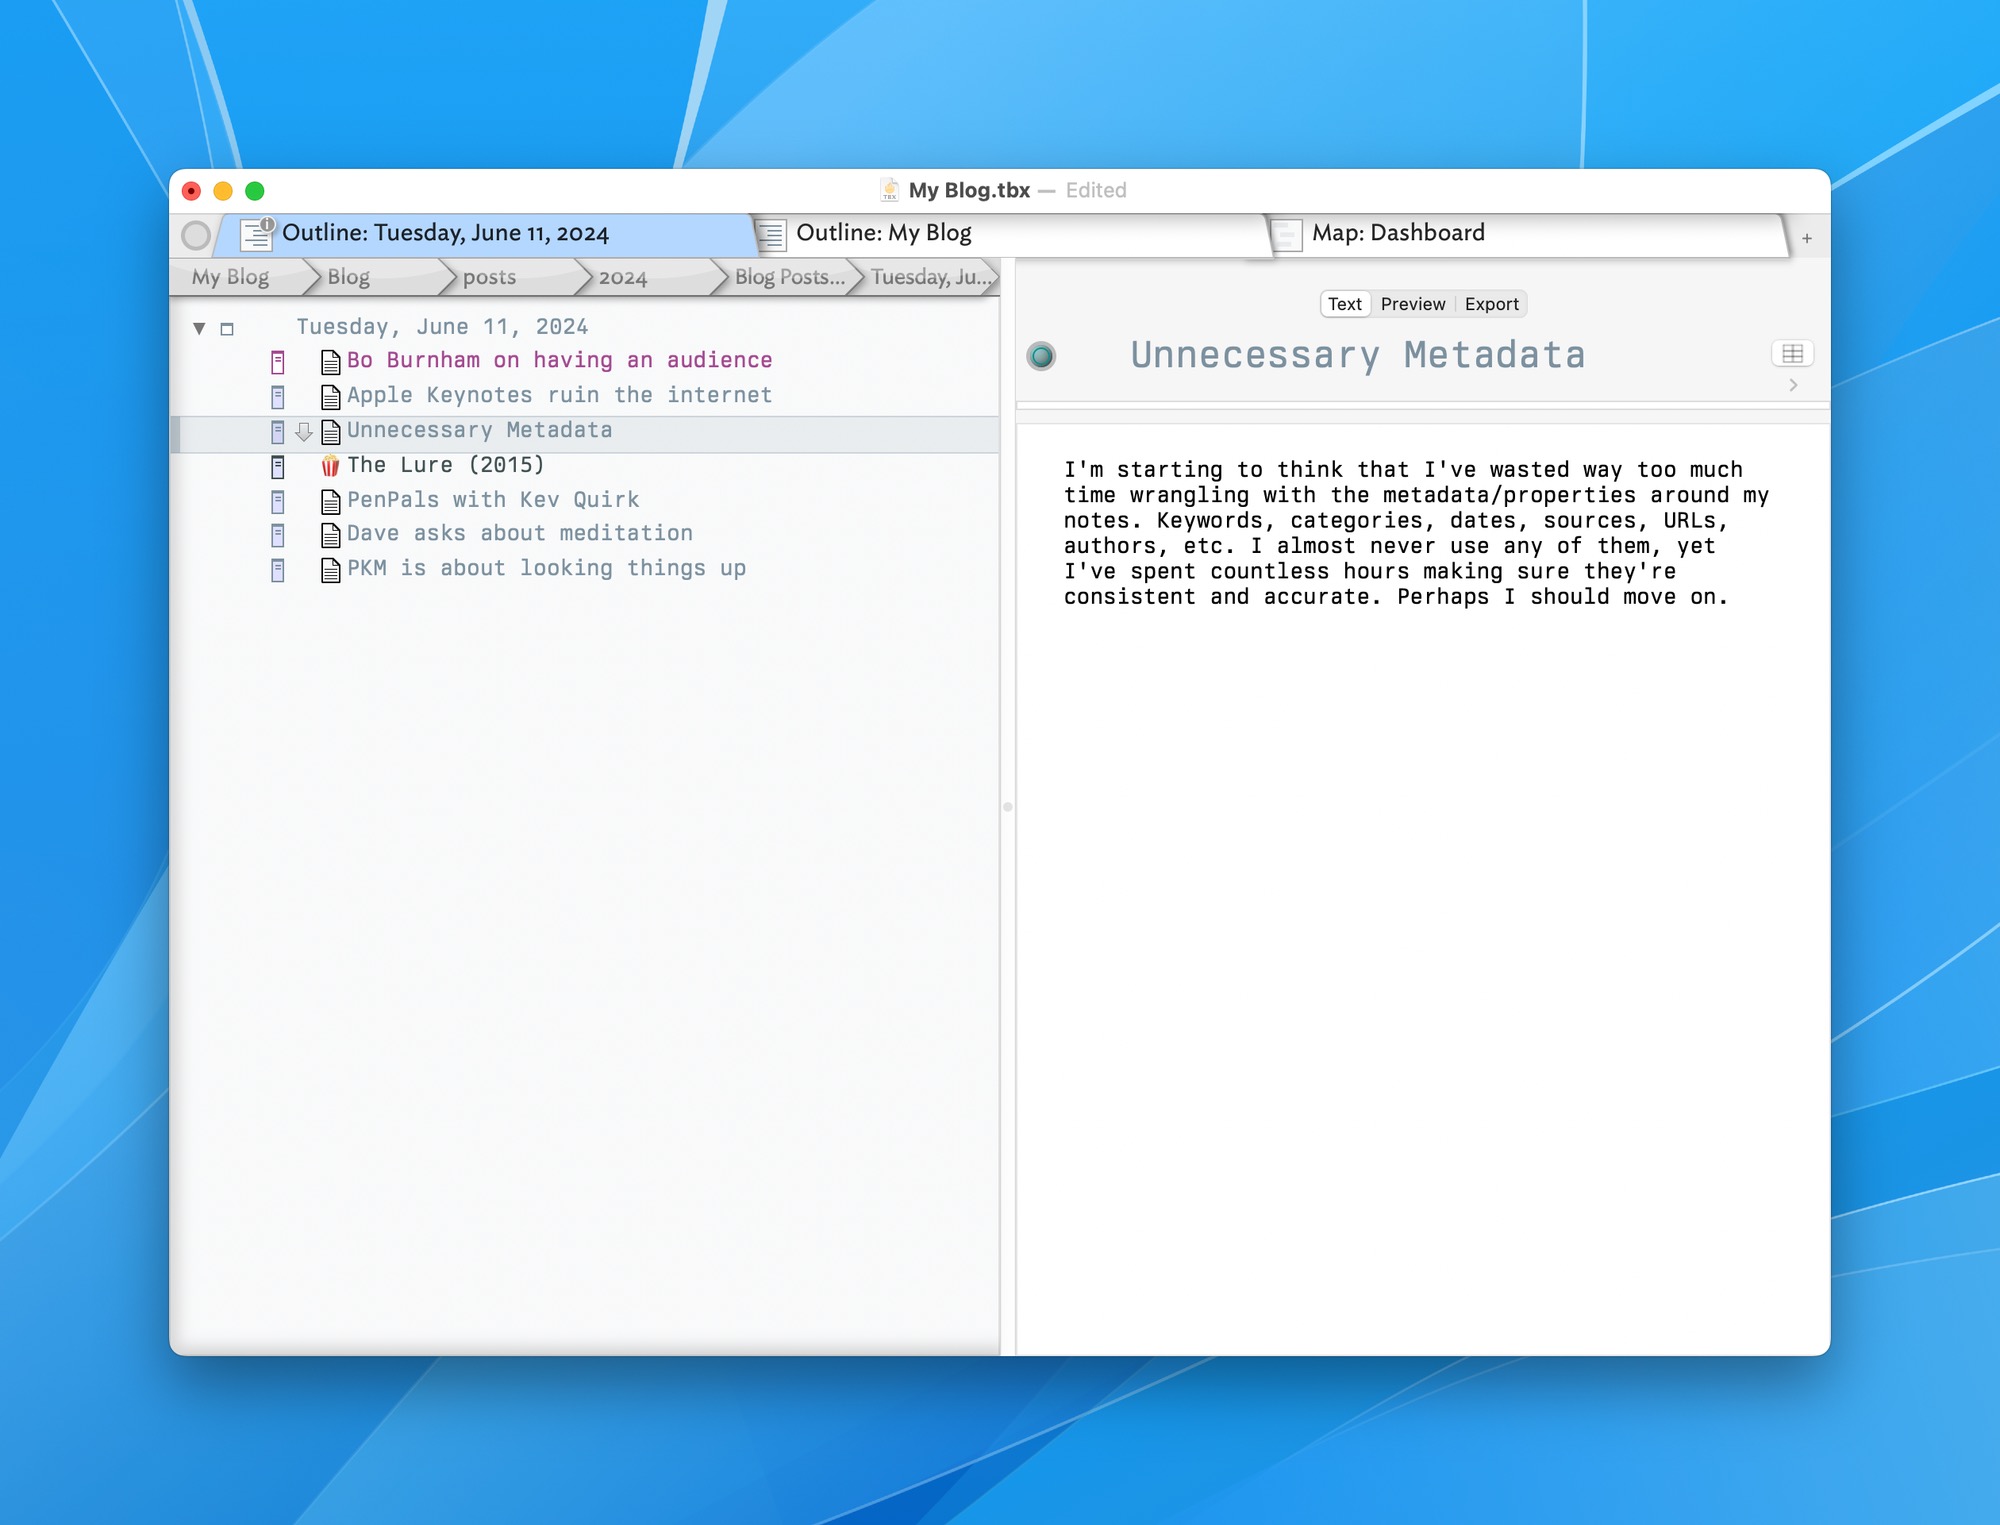
Task: Click the round gray button left of tabs
Action: [196, 235]
